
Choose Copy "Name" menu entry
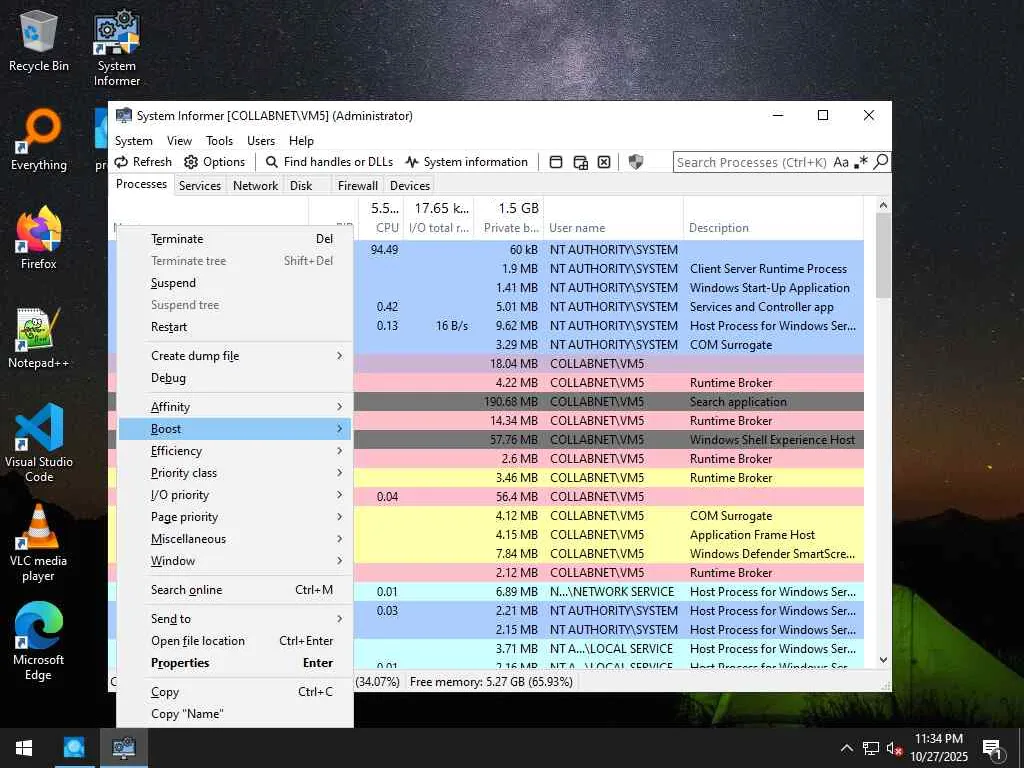point(235,714)
